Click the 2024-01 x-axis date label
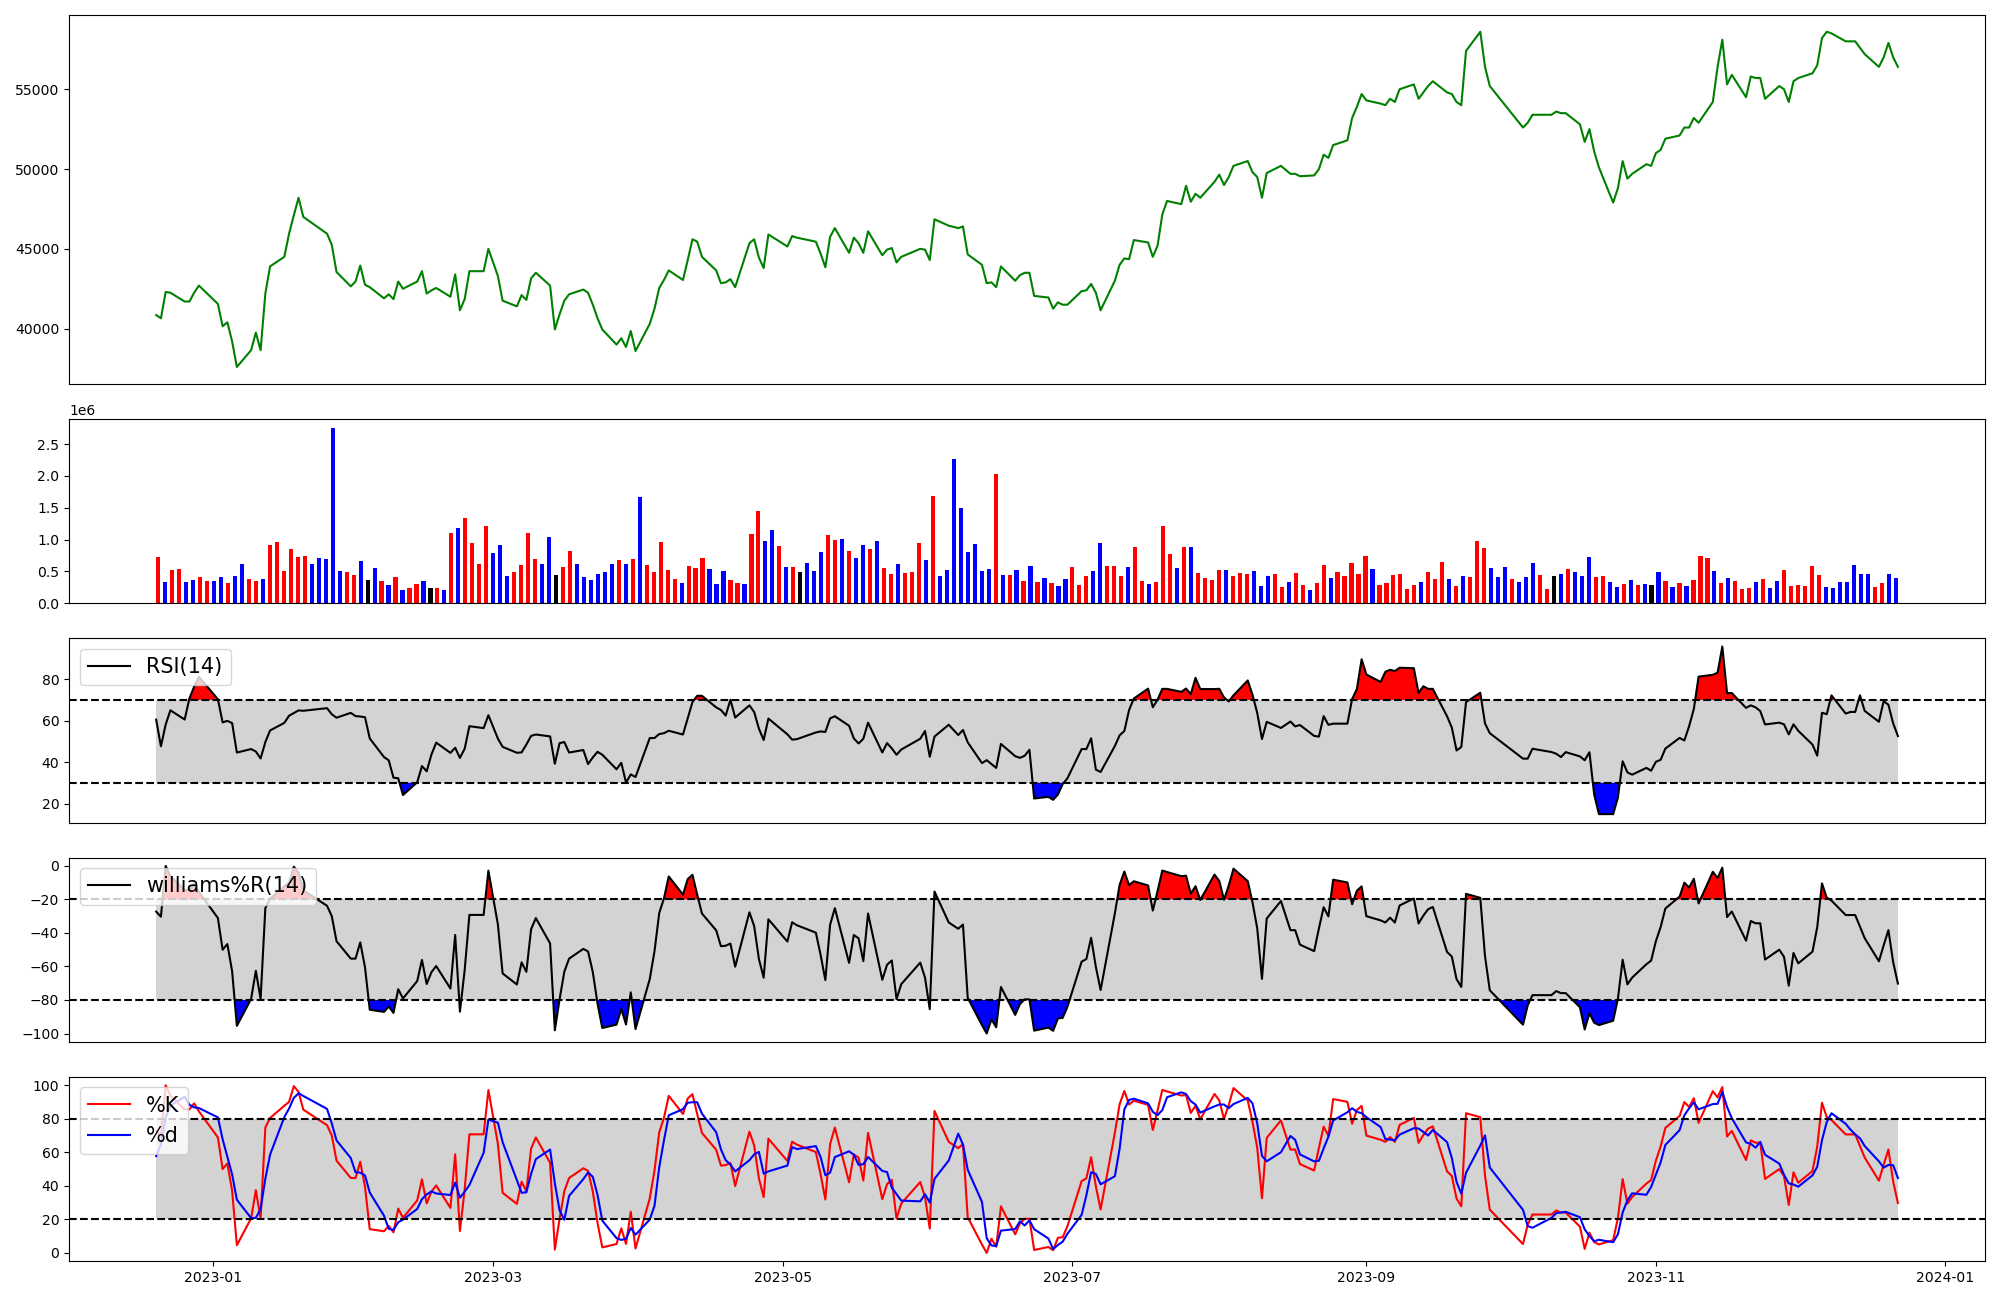 [x=1944, y=1276]
